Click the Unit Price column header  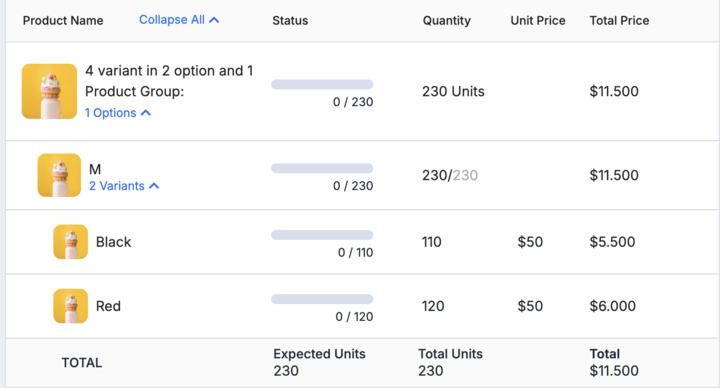[538, 21]
